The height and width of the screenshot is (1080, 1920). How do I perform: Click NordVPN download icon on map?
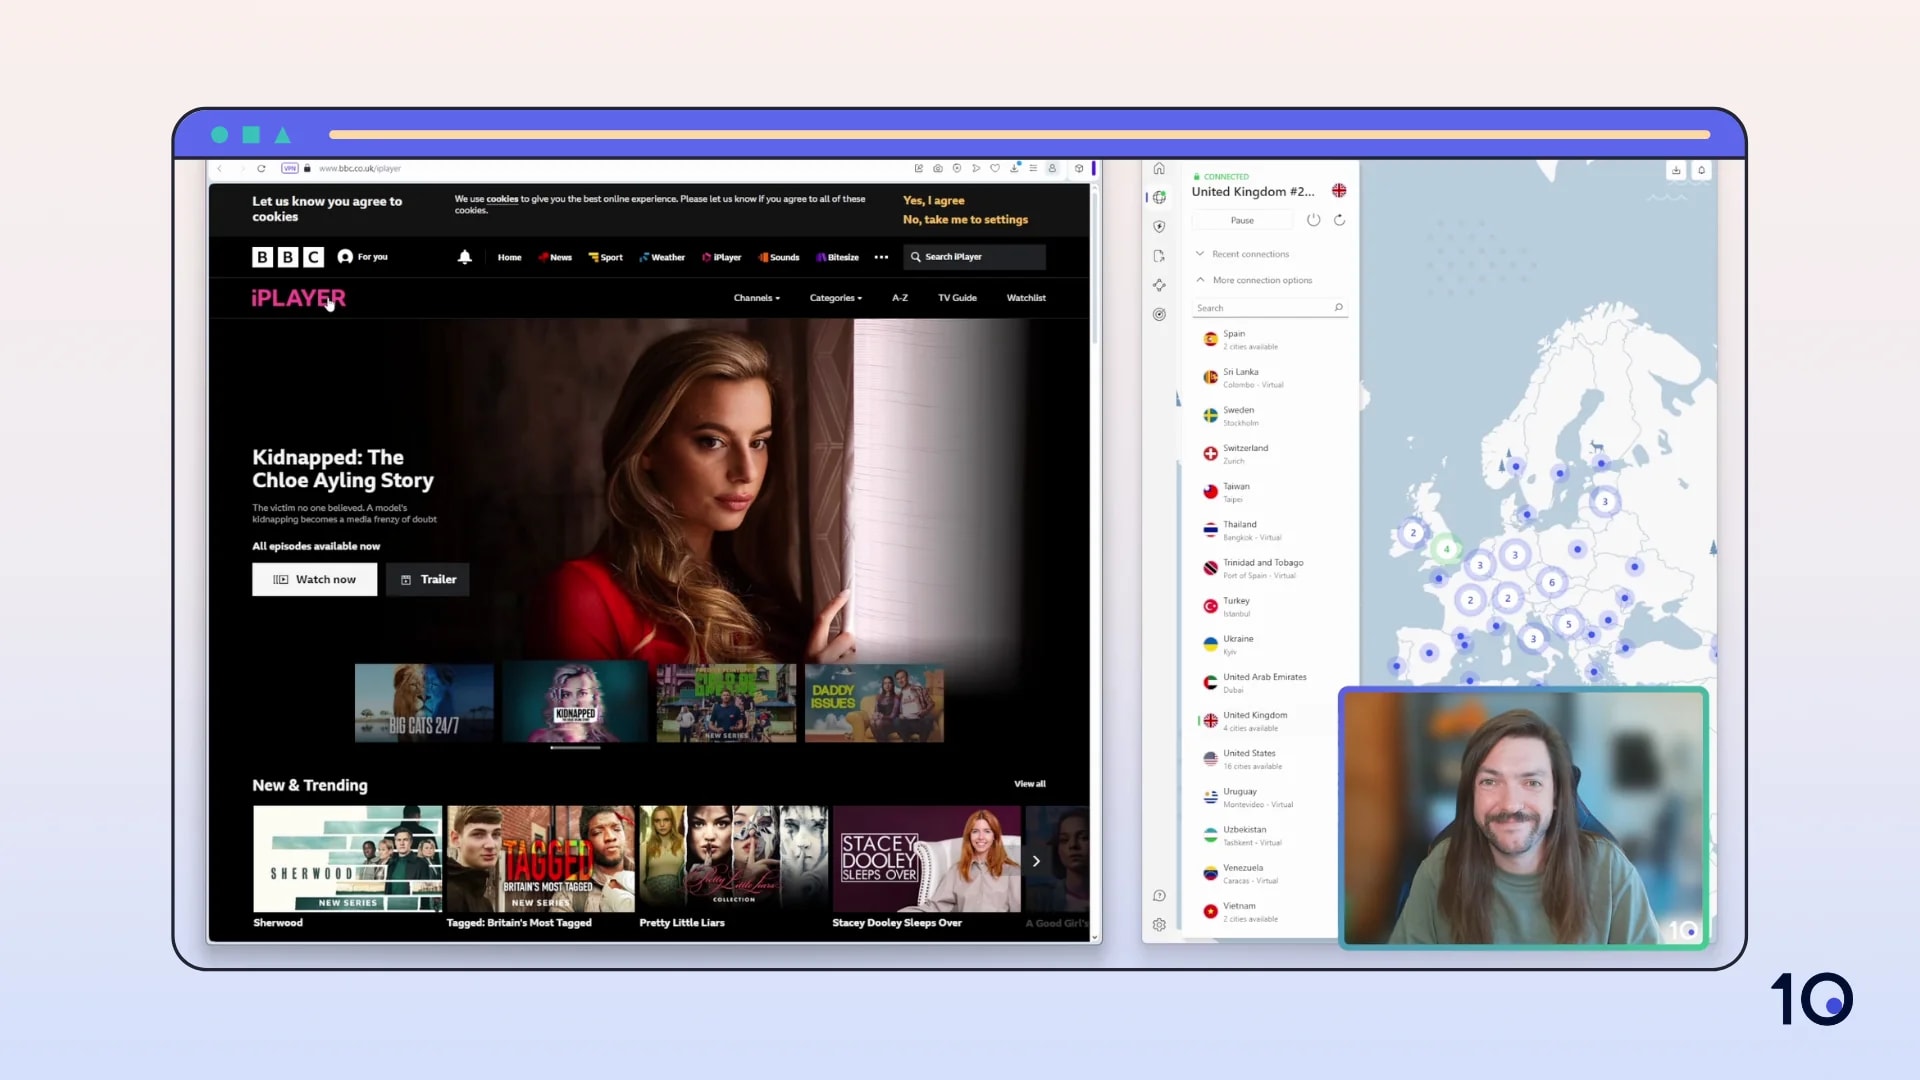click(1676, 171)
